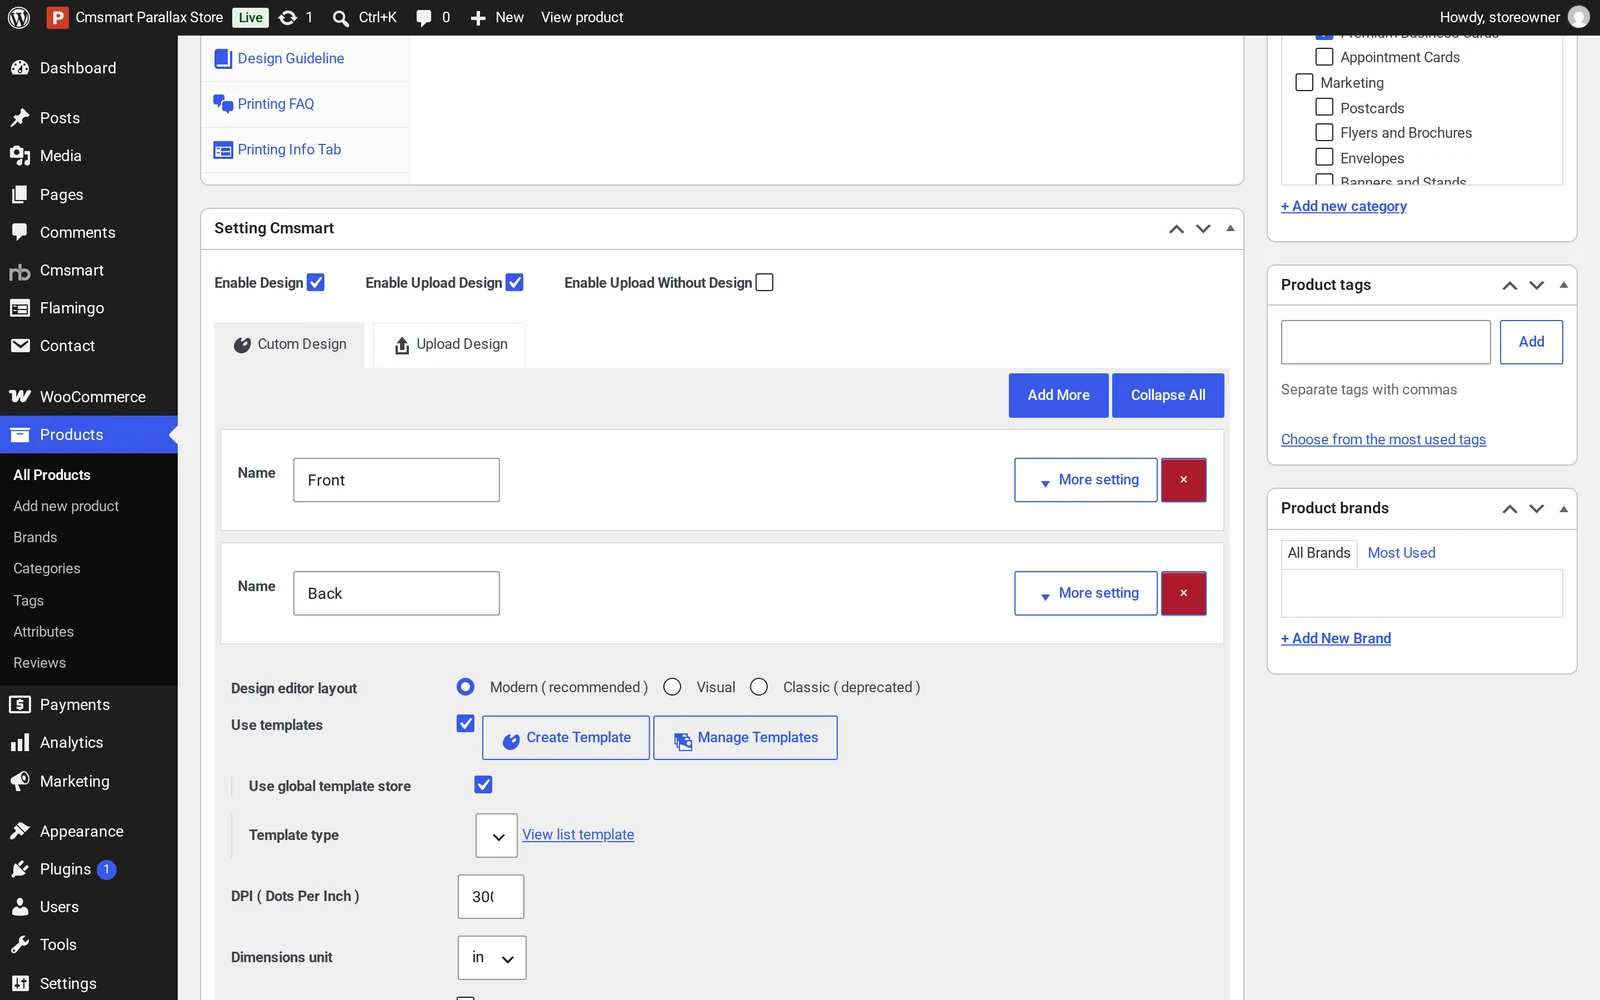Expand More setting for Front
The image size is (1600, 1000).
click(x=1086, y=480)
